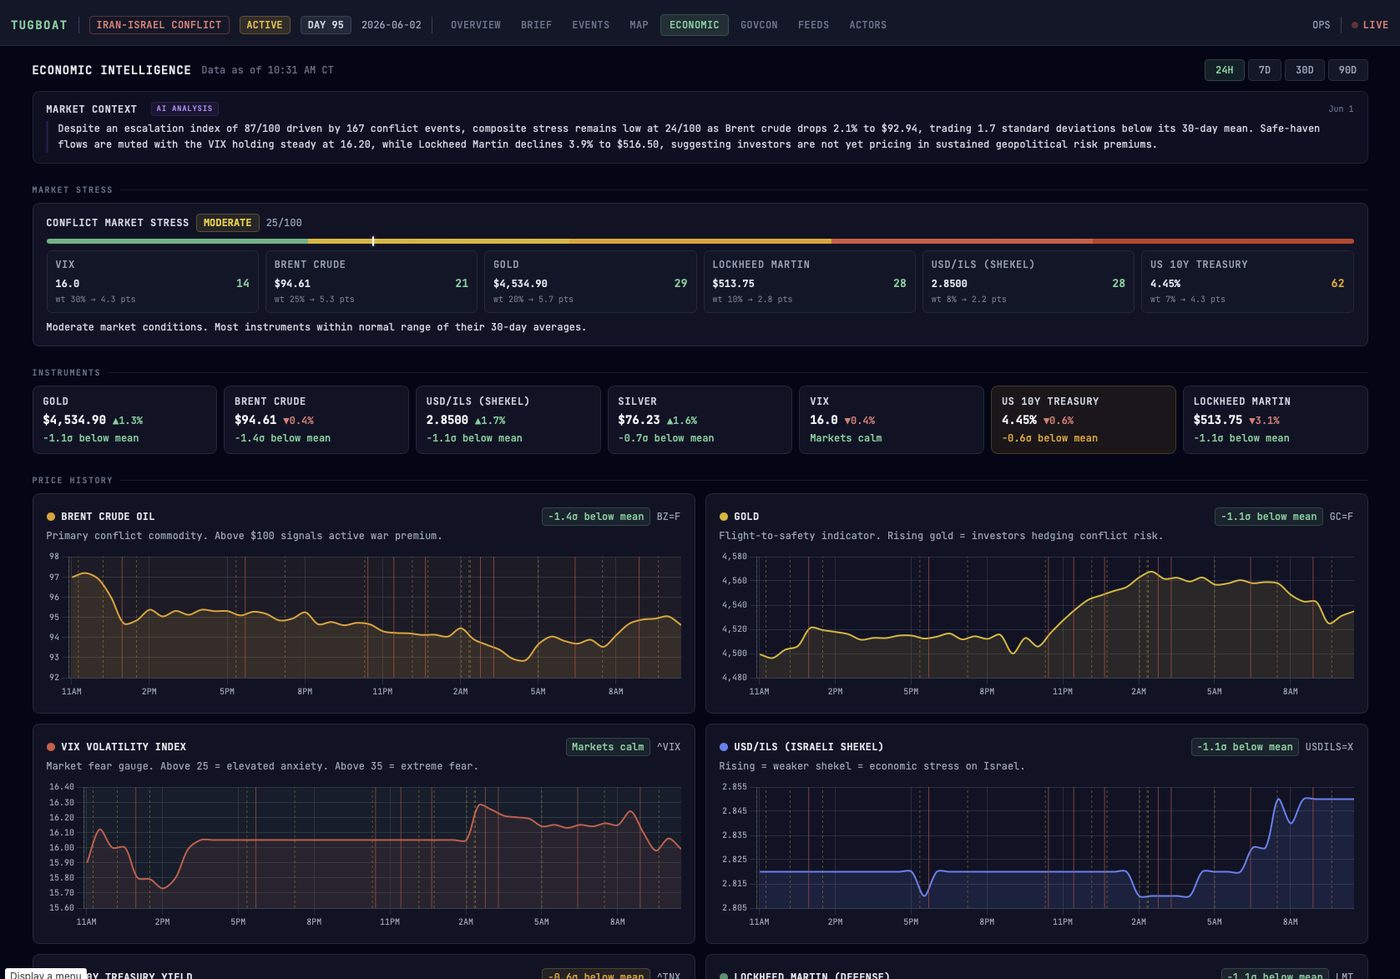Screen dimensions: 1400x979
Task: Click the USDILS=X ticker label
Action: point(1329,747)
